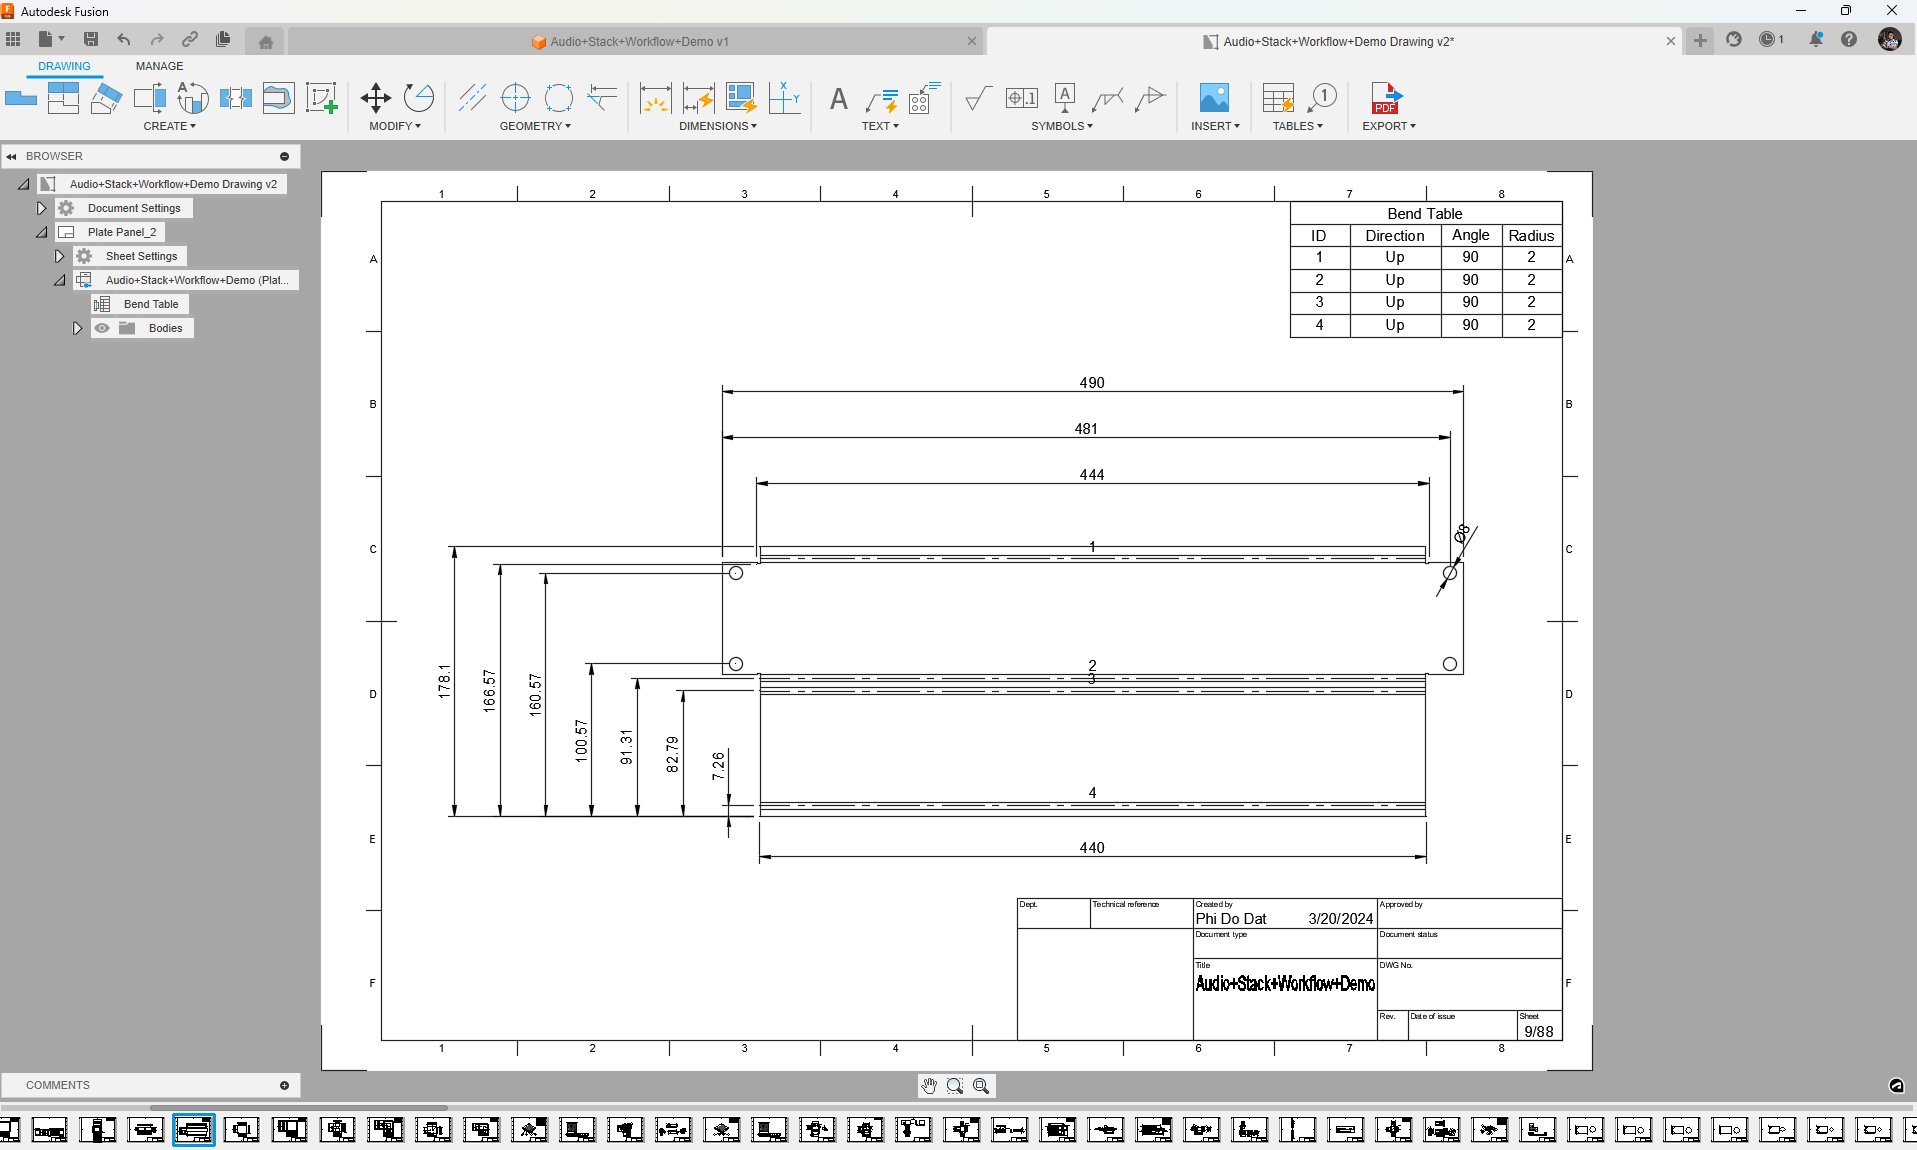The width and height of the screenshot is (1917, 1150).
Task: Collapse the Plate Panel_2 sheet node
Action: coord(41,232)
